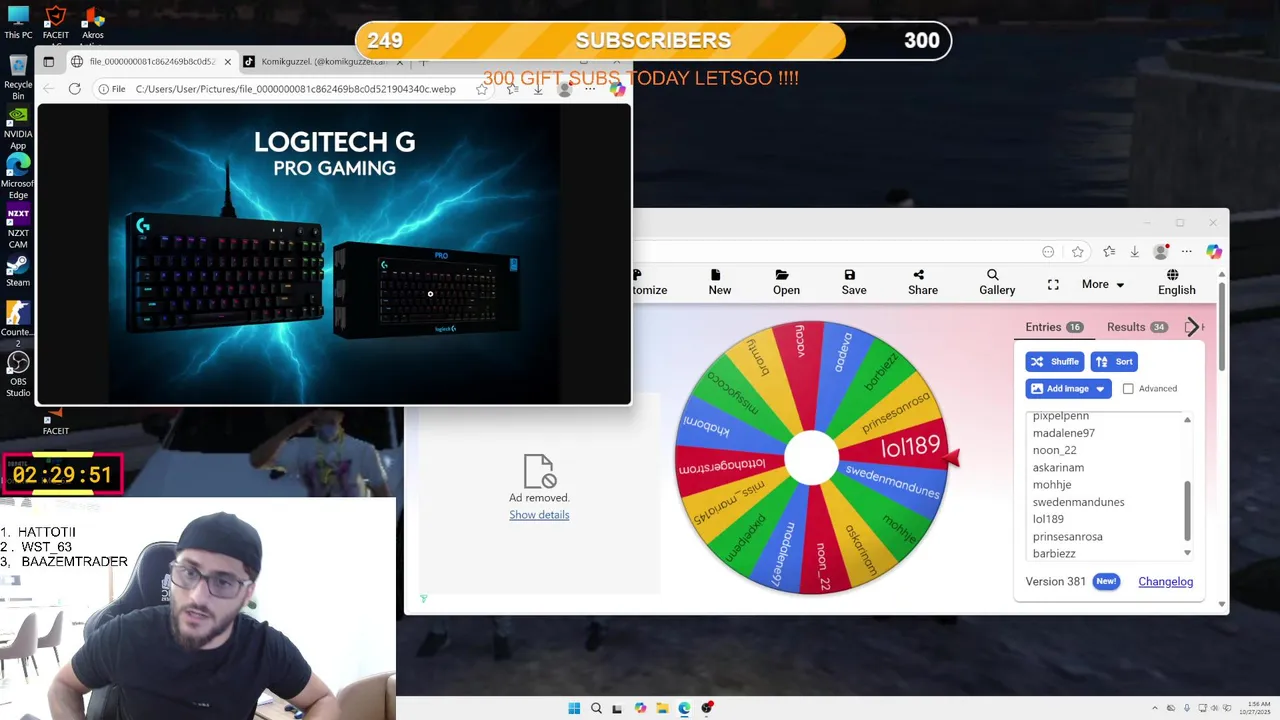The width and height of the screenshot is (1280, 720).
Task: Expand the More menu
Action: point(1103,285)
